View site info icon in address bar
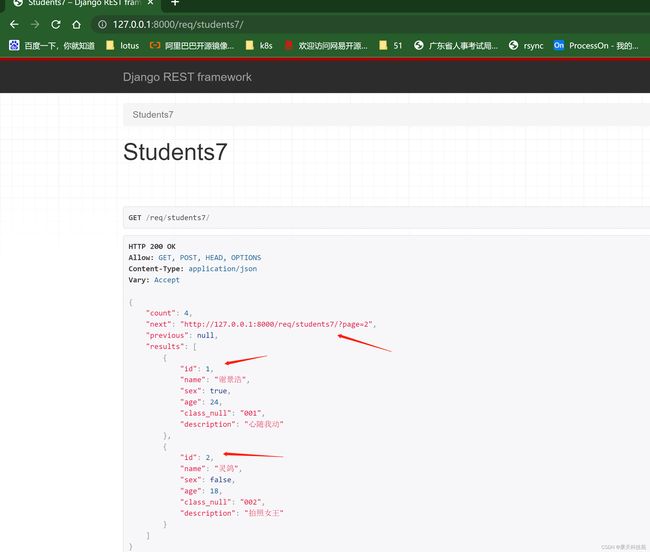 click(x=102, y=24)
